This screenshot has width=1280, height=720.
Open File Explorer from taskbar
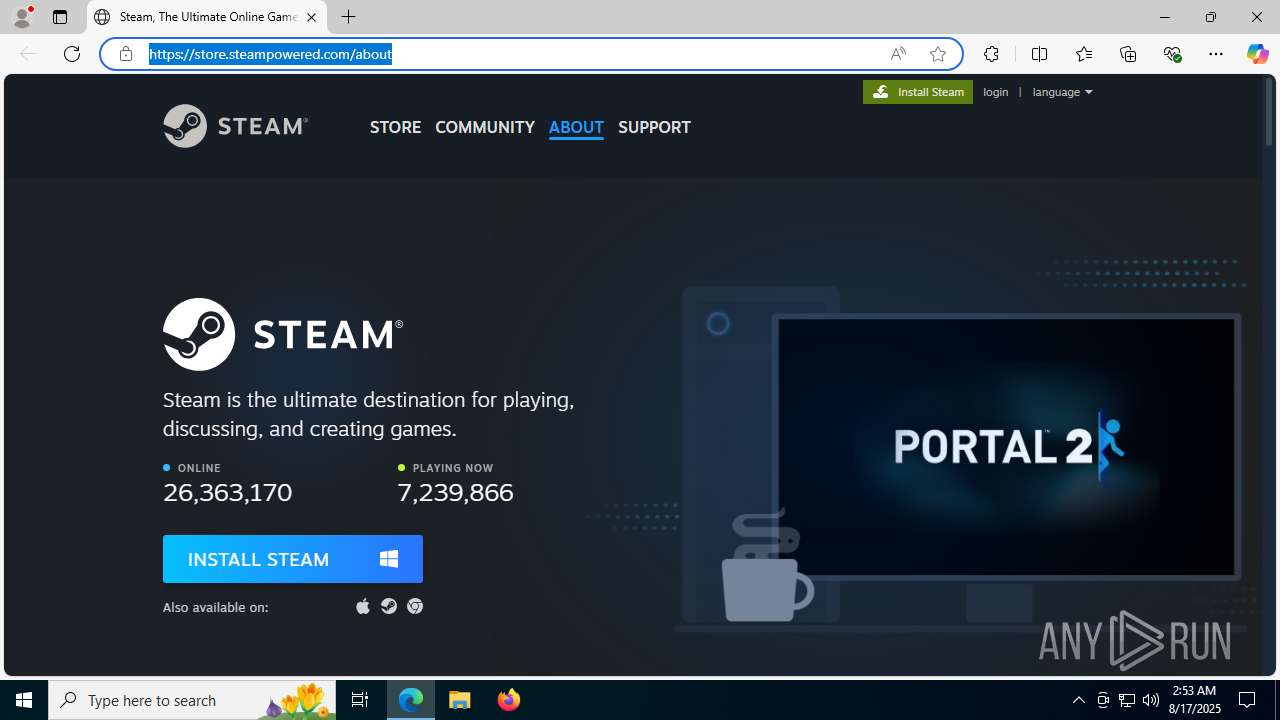tap(460, 700)
